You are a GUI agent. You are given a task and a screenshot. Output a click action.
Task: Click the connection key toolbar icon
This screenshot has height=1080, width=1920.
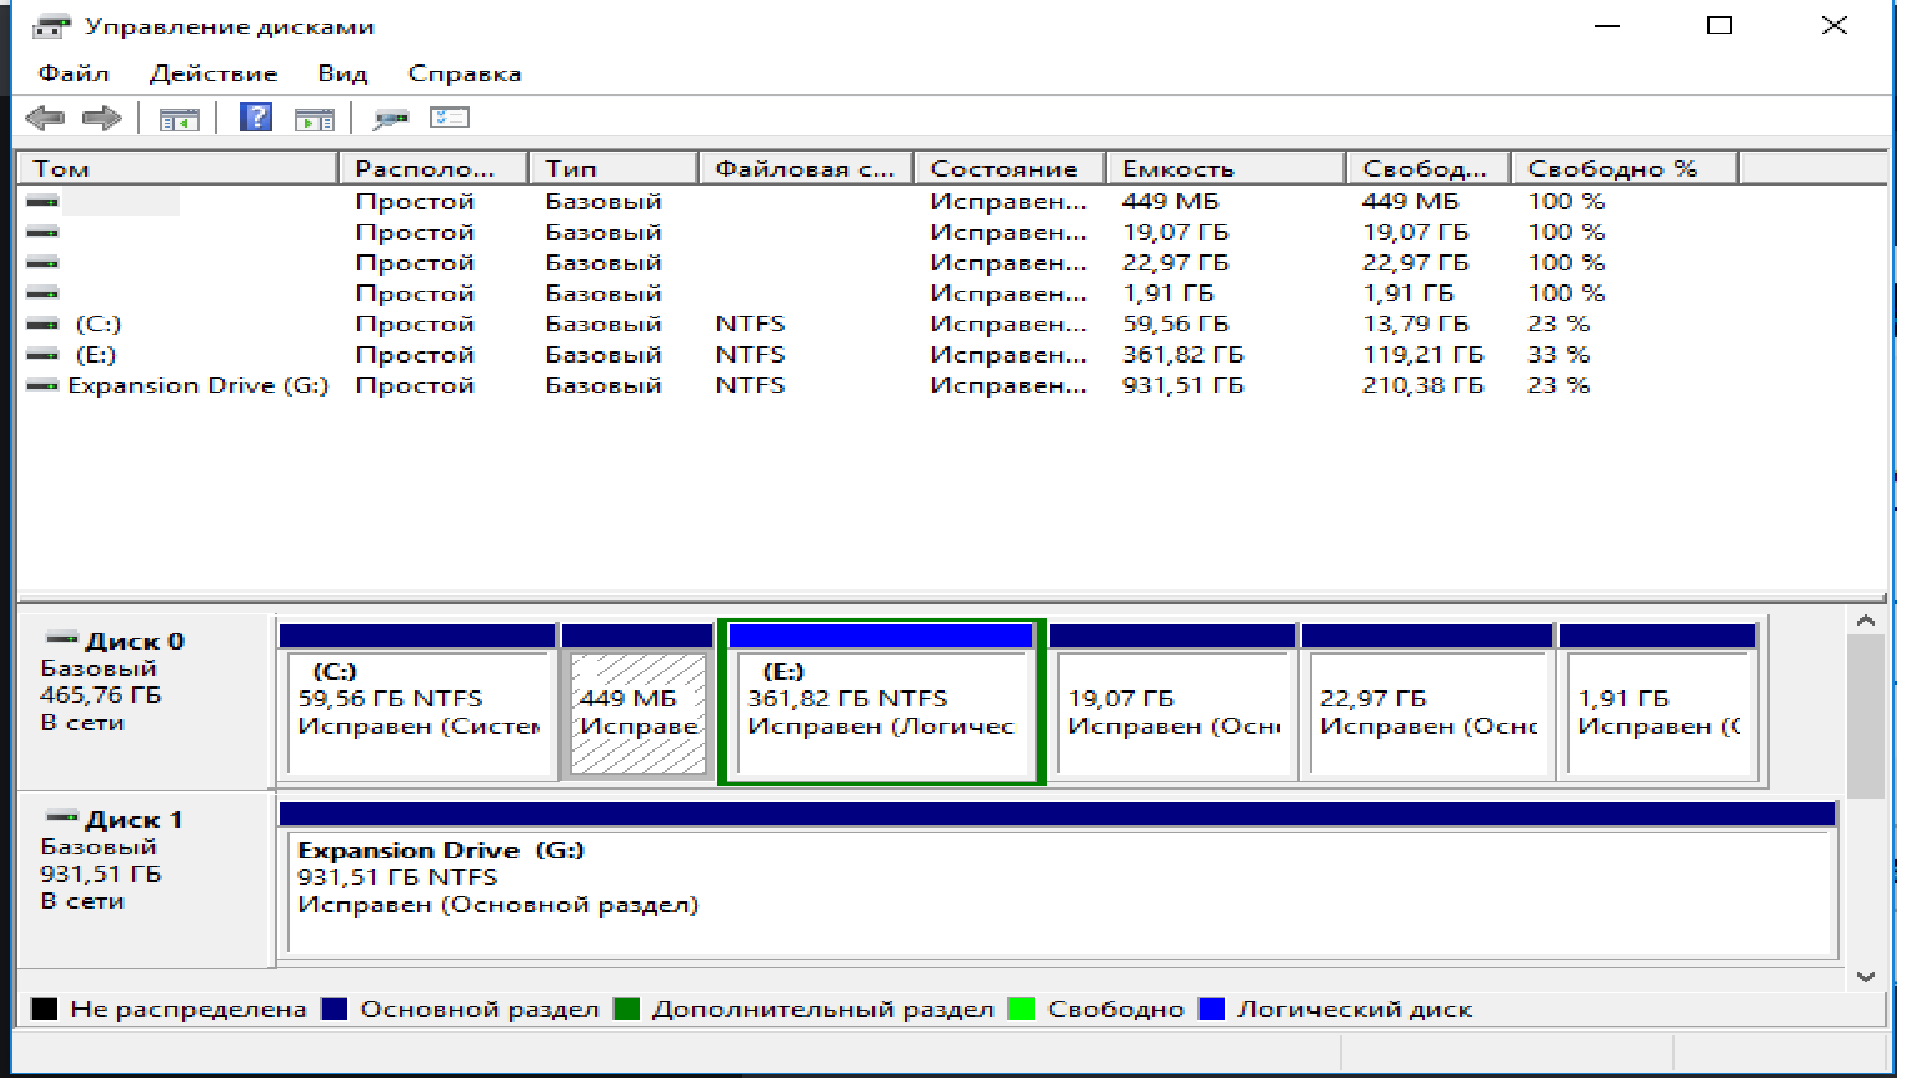coord(390,119)
